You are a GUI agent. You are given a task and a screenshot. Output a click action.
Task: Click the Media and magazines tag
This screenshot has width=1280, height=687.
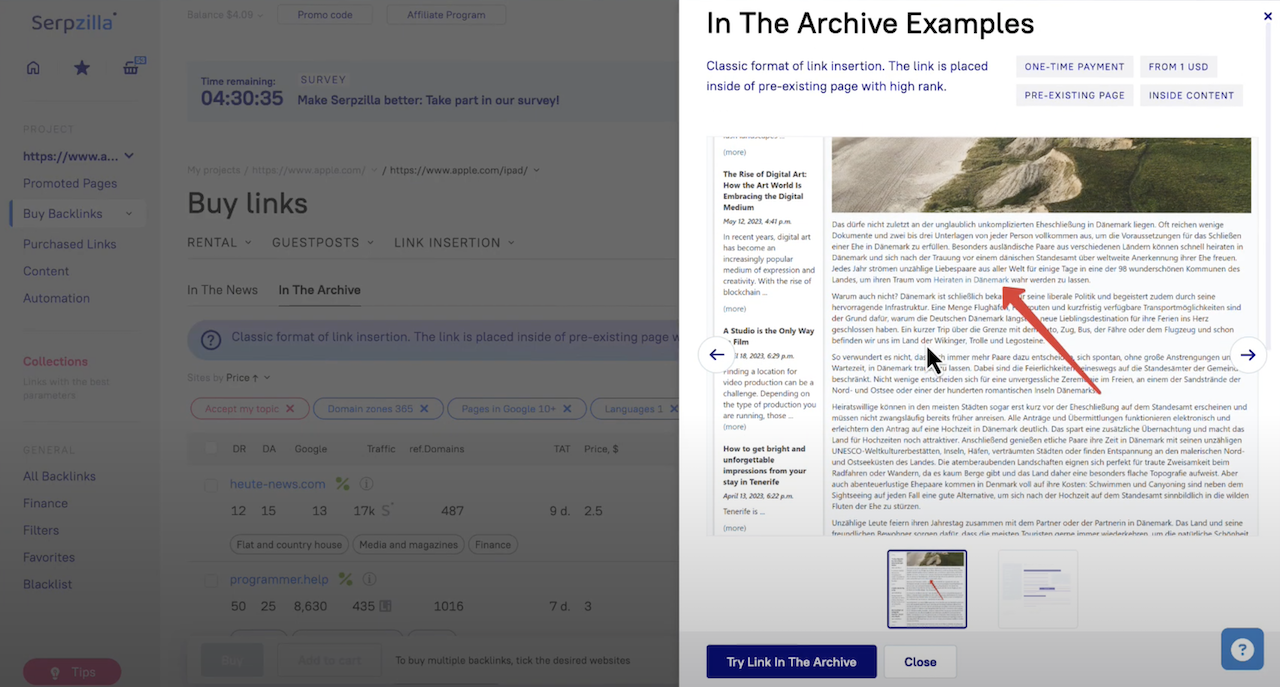click(410, 545)
